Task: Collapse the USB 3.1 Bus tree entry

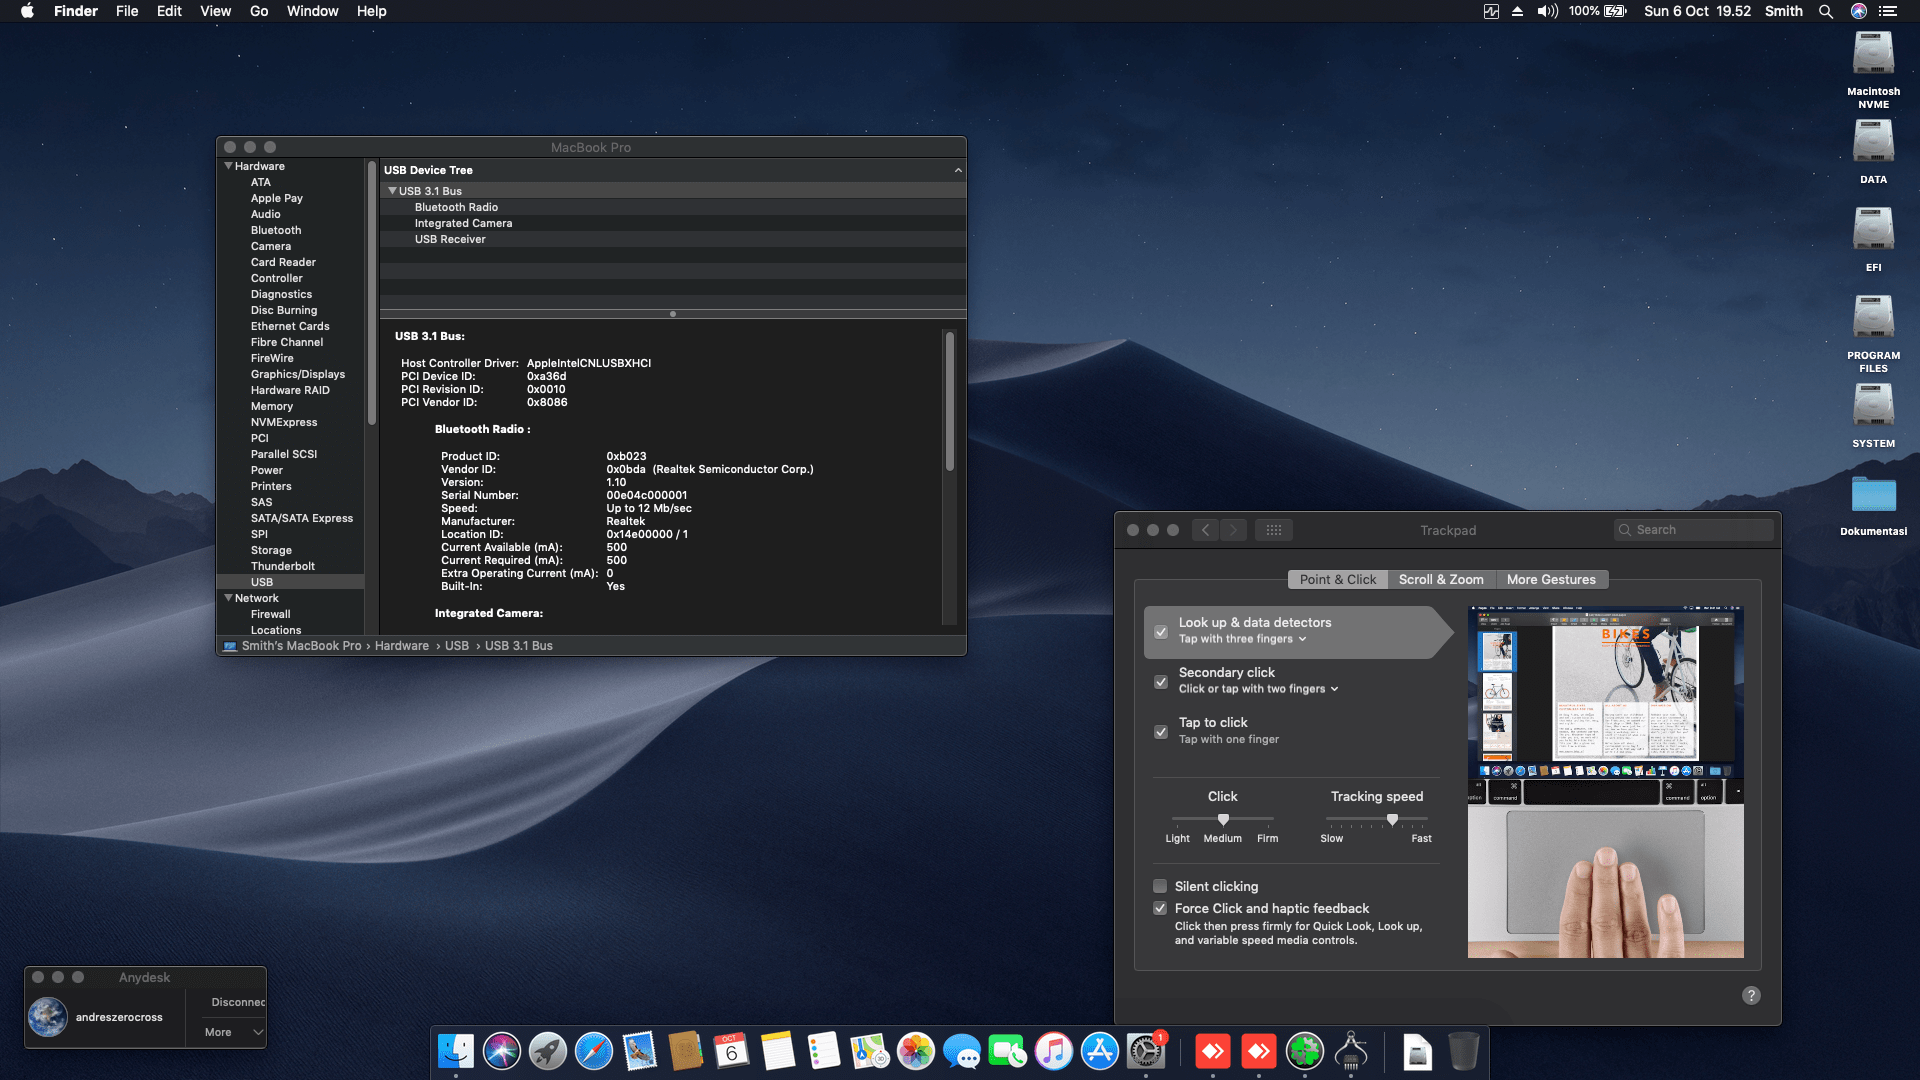Action: (x=392, y=190)
